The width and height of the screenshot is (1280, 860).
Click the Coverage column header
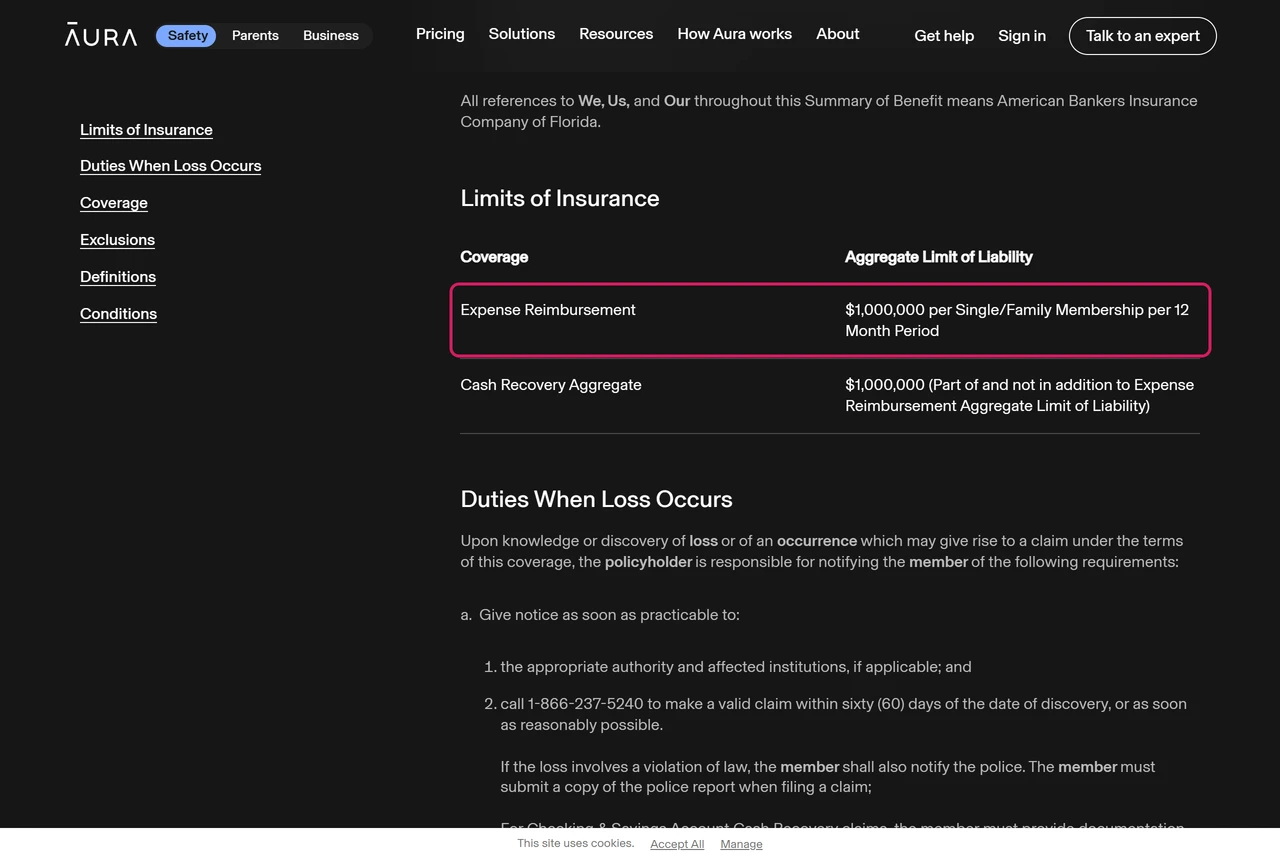point(494,257)
